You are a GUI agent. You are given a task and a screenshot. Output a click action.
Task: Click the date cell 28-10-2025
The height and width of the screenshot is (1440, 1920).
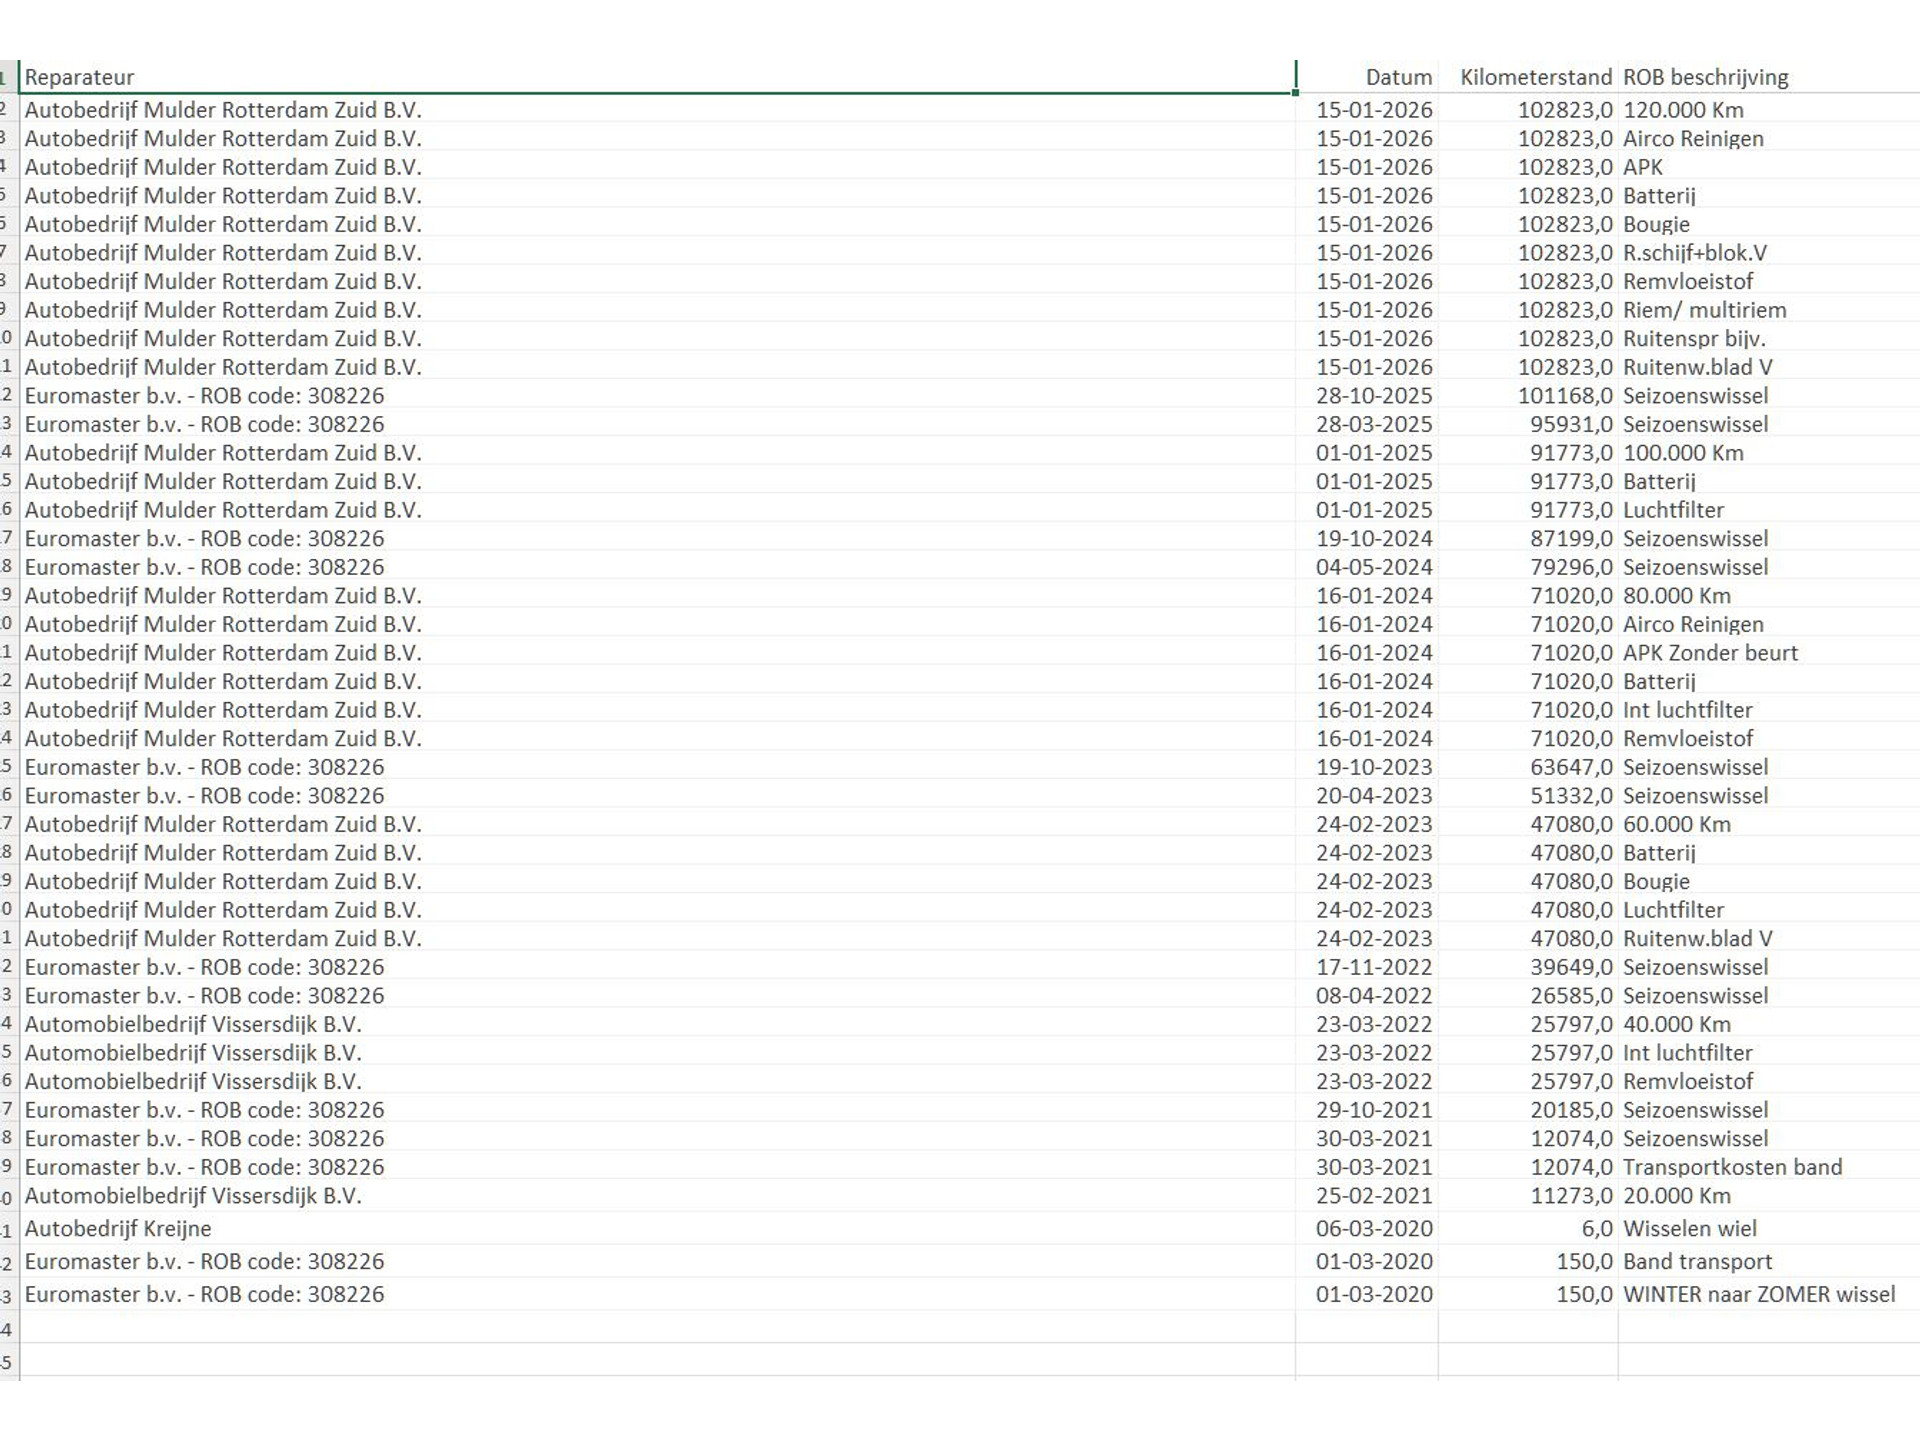tap(1373, 395)
